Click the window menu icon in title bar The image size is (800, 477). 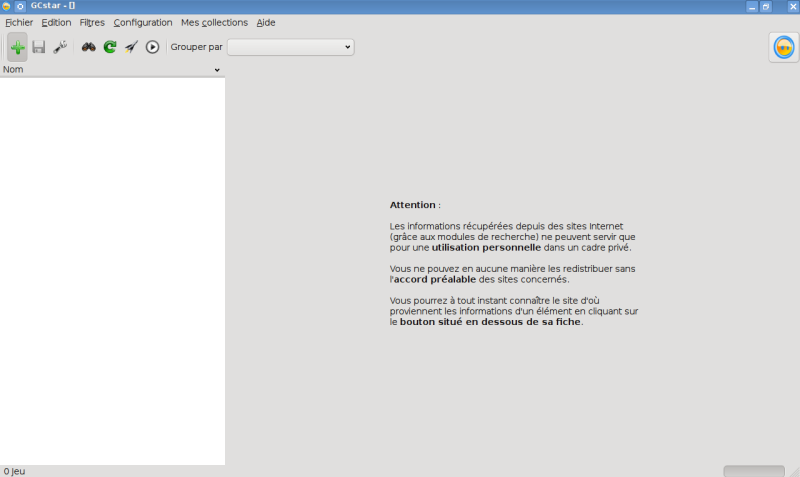pyautogui.click(x=6, y=6)
